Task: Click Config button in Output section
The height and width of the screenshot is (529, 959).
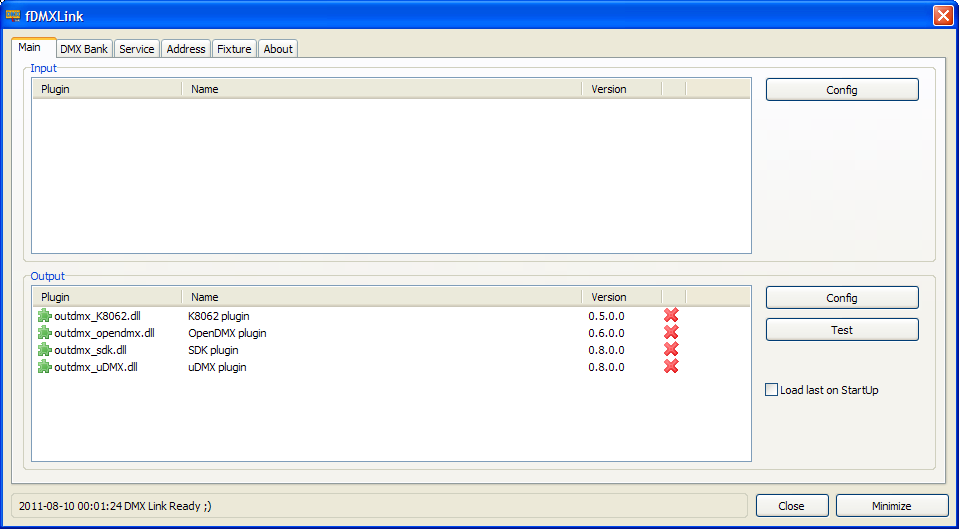Action: pyautogui.click(x=842, y=298)
